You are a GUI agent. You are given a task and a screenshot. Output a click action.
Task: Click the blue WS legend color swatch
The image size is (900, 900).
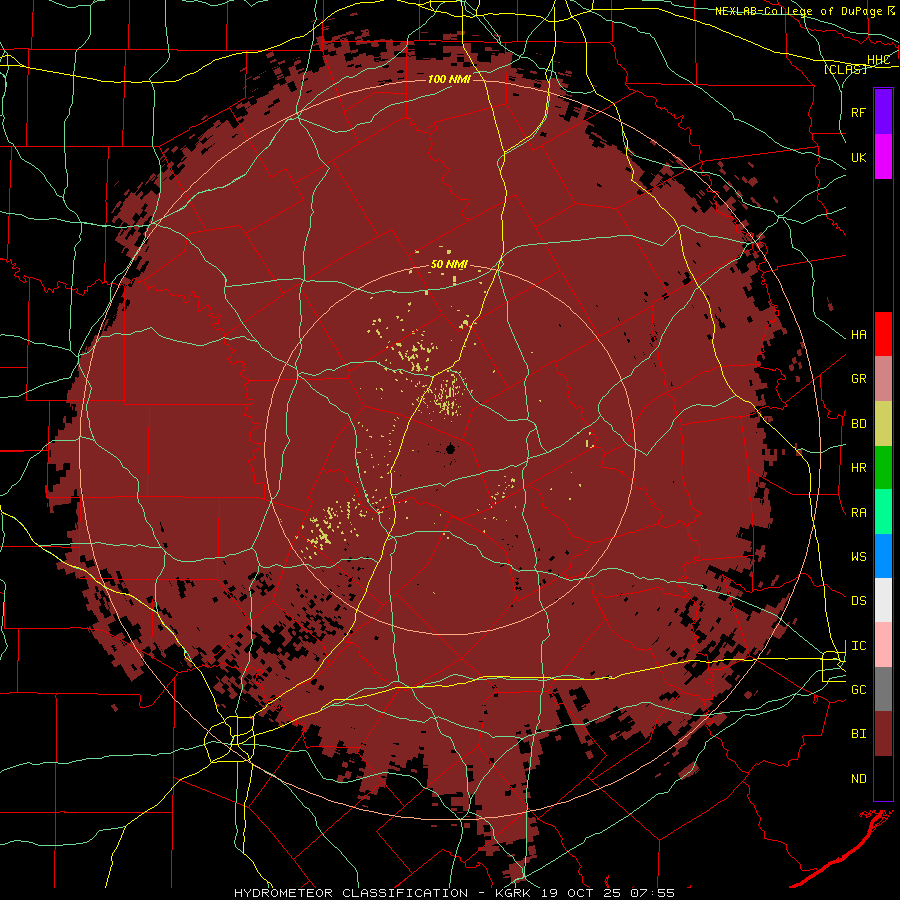(x=883, y=556)
